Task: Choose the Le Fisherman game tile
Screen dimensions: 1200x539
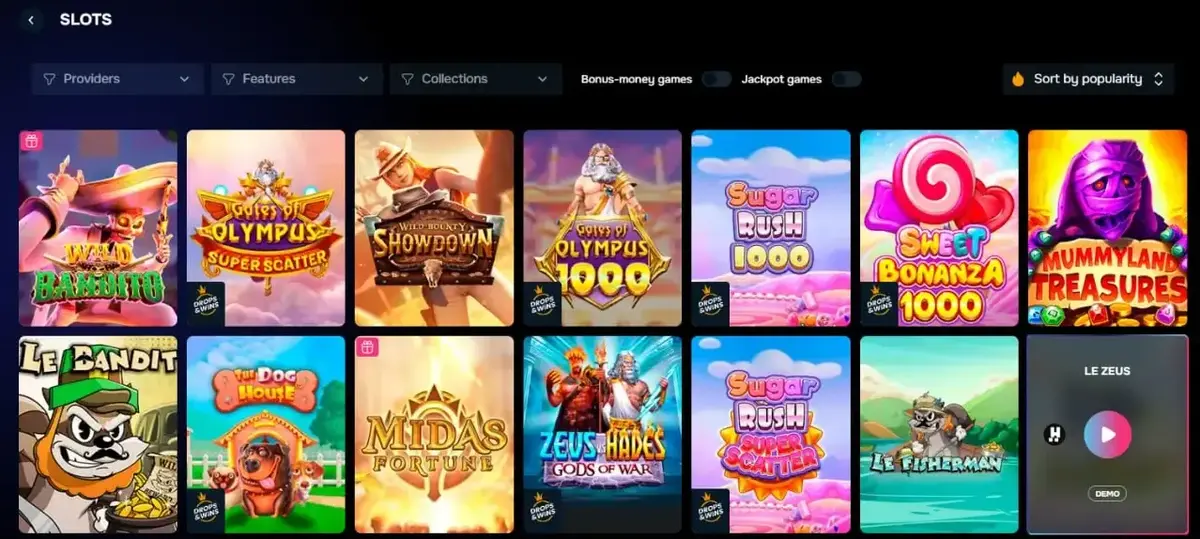Action: (x=939, y=434)
